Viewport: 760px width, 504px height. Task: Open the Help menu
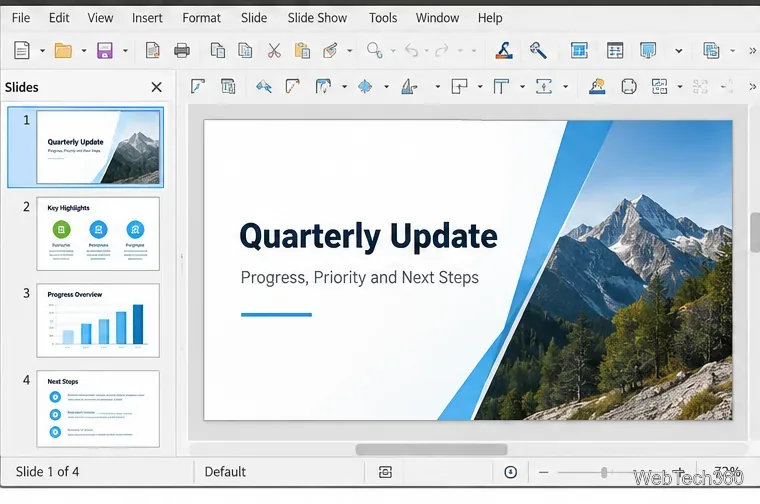click(490, 18)
